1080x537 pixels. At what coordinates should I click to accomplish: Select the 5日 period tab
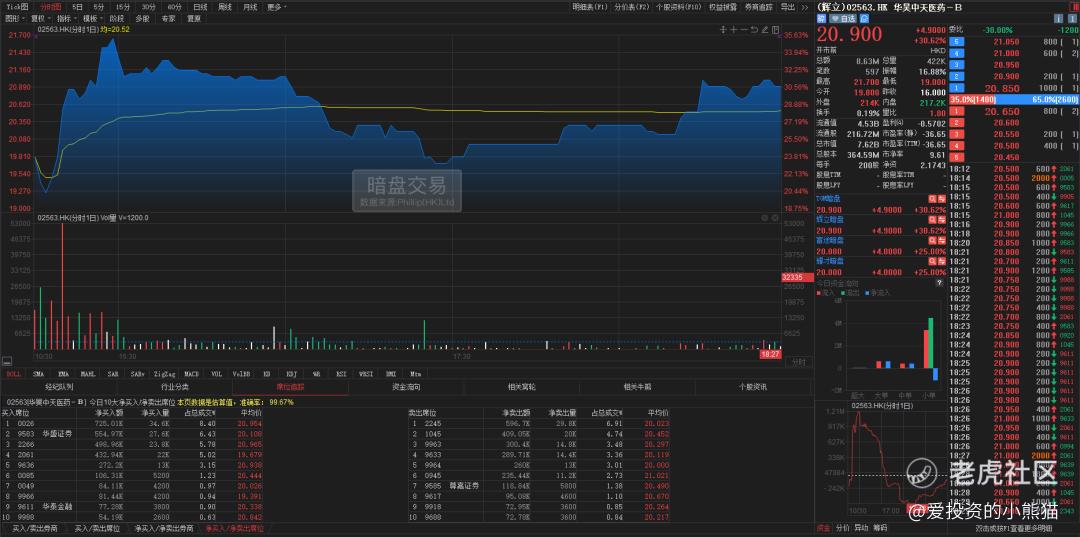click(x=78, y=7)
